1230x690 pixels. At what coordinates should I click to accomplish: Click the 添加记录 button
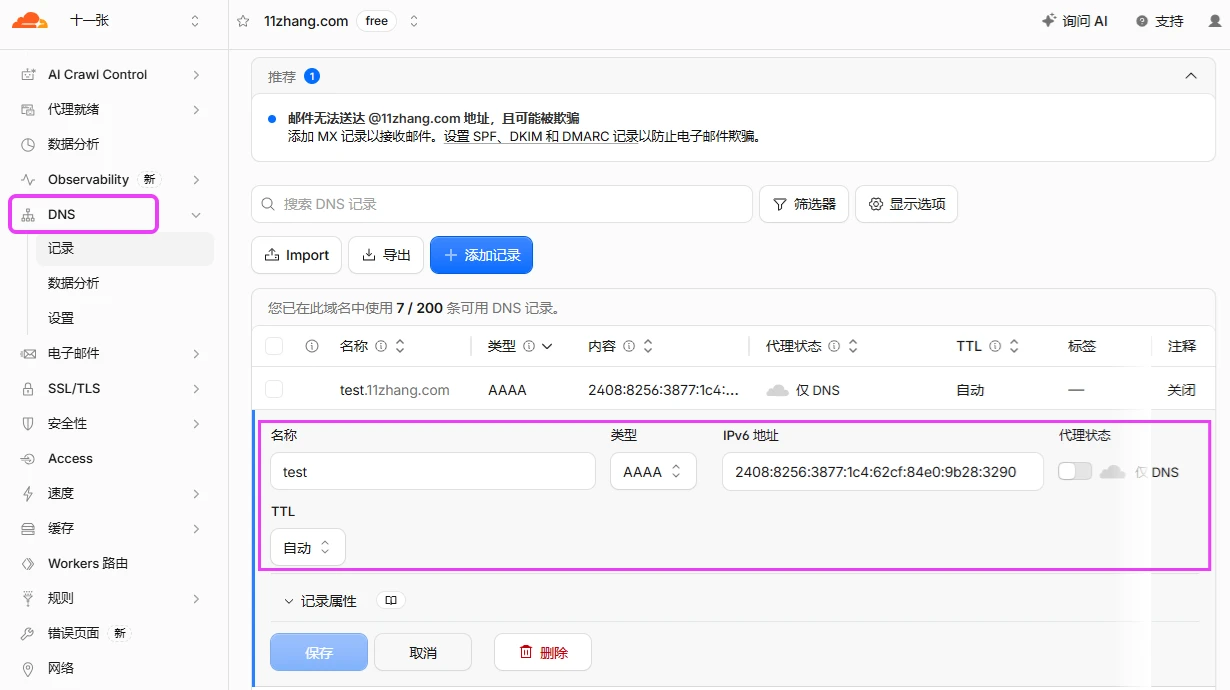tap(481, 255)
